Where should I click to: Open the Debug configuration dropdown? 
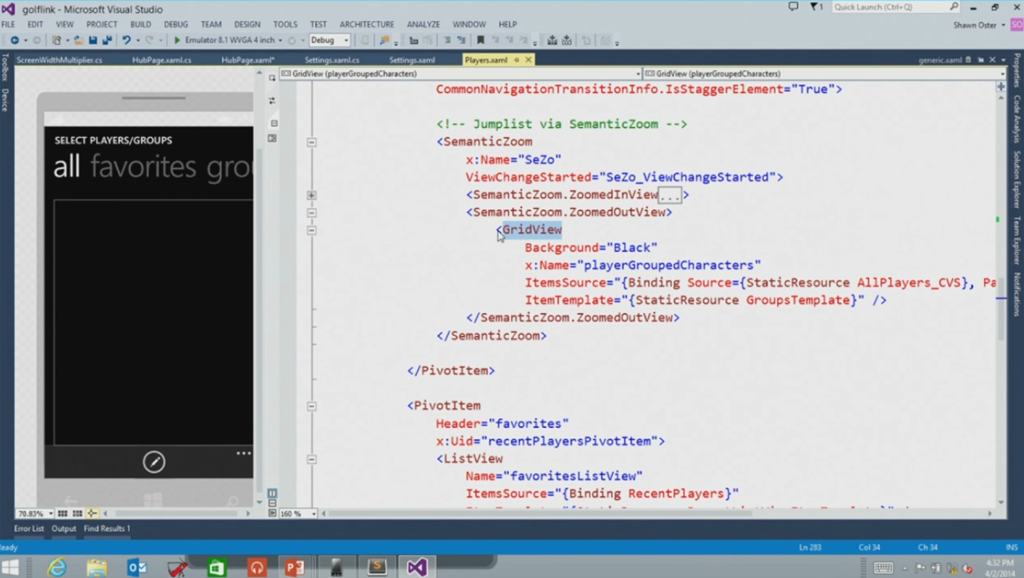coord(330,40)
